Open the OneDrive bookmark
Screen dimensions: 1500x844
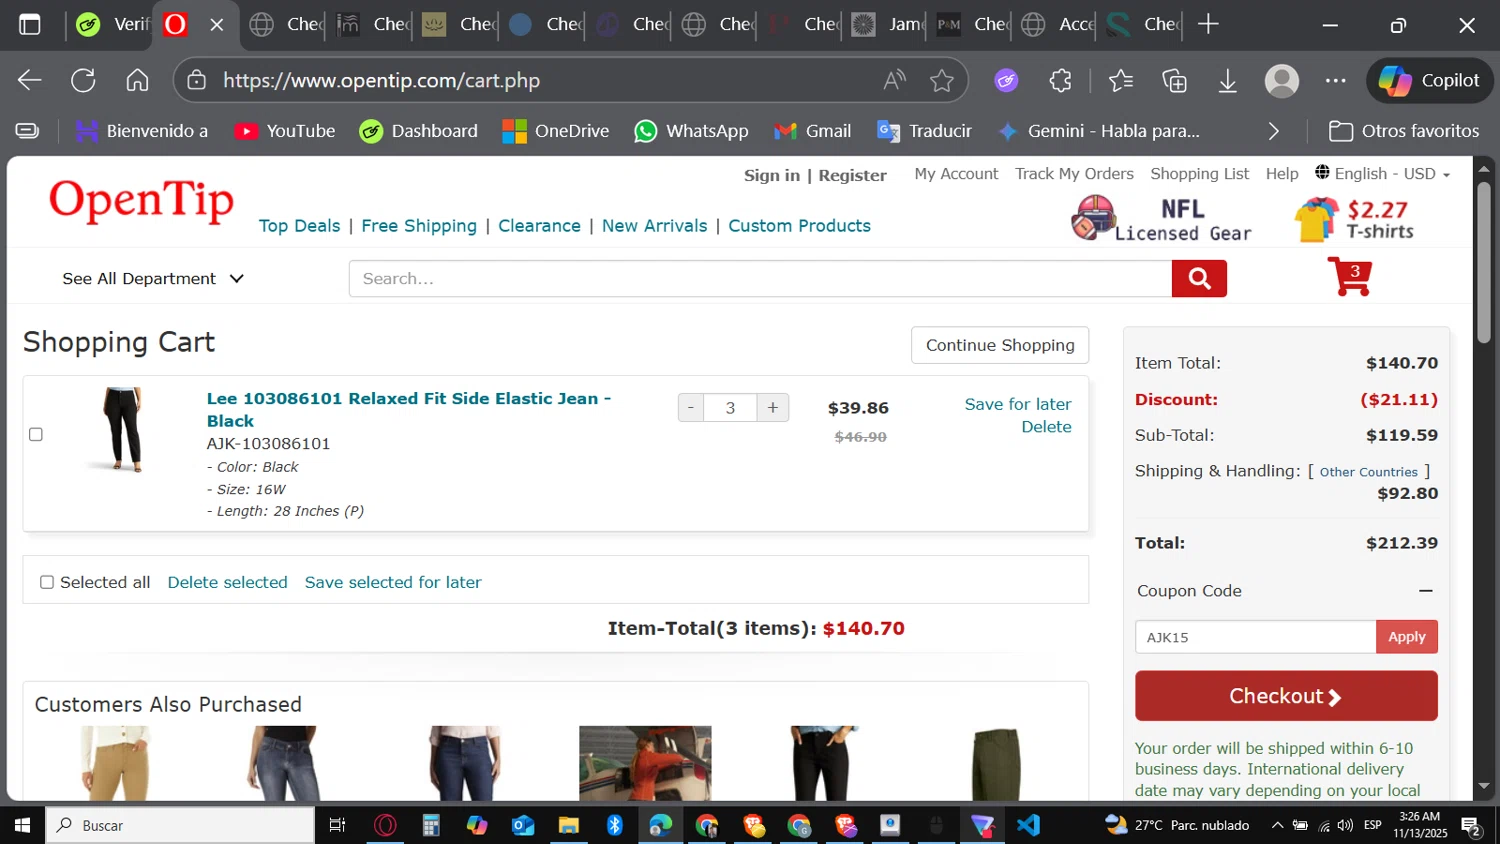(556, 131)
